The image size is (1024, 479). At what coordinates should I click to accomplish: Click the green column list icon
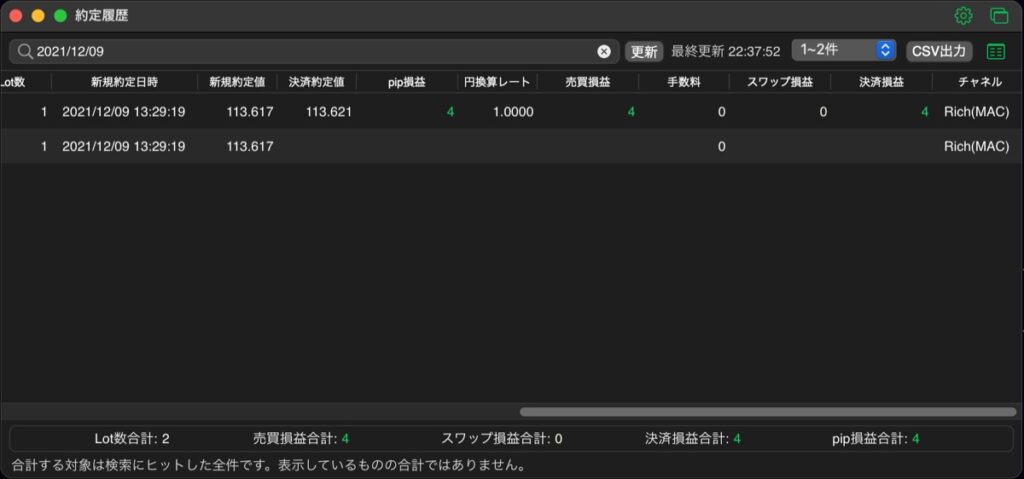click(996, 52)
